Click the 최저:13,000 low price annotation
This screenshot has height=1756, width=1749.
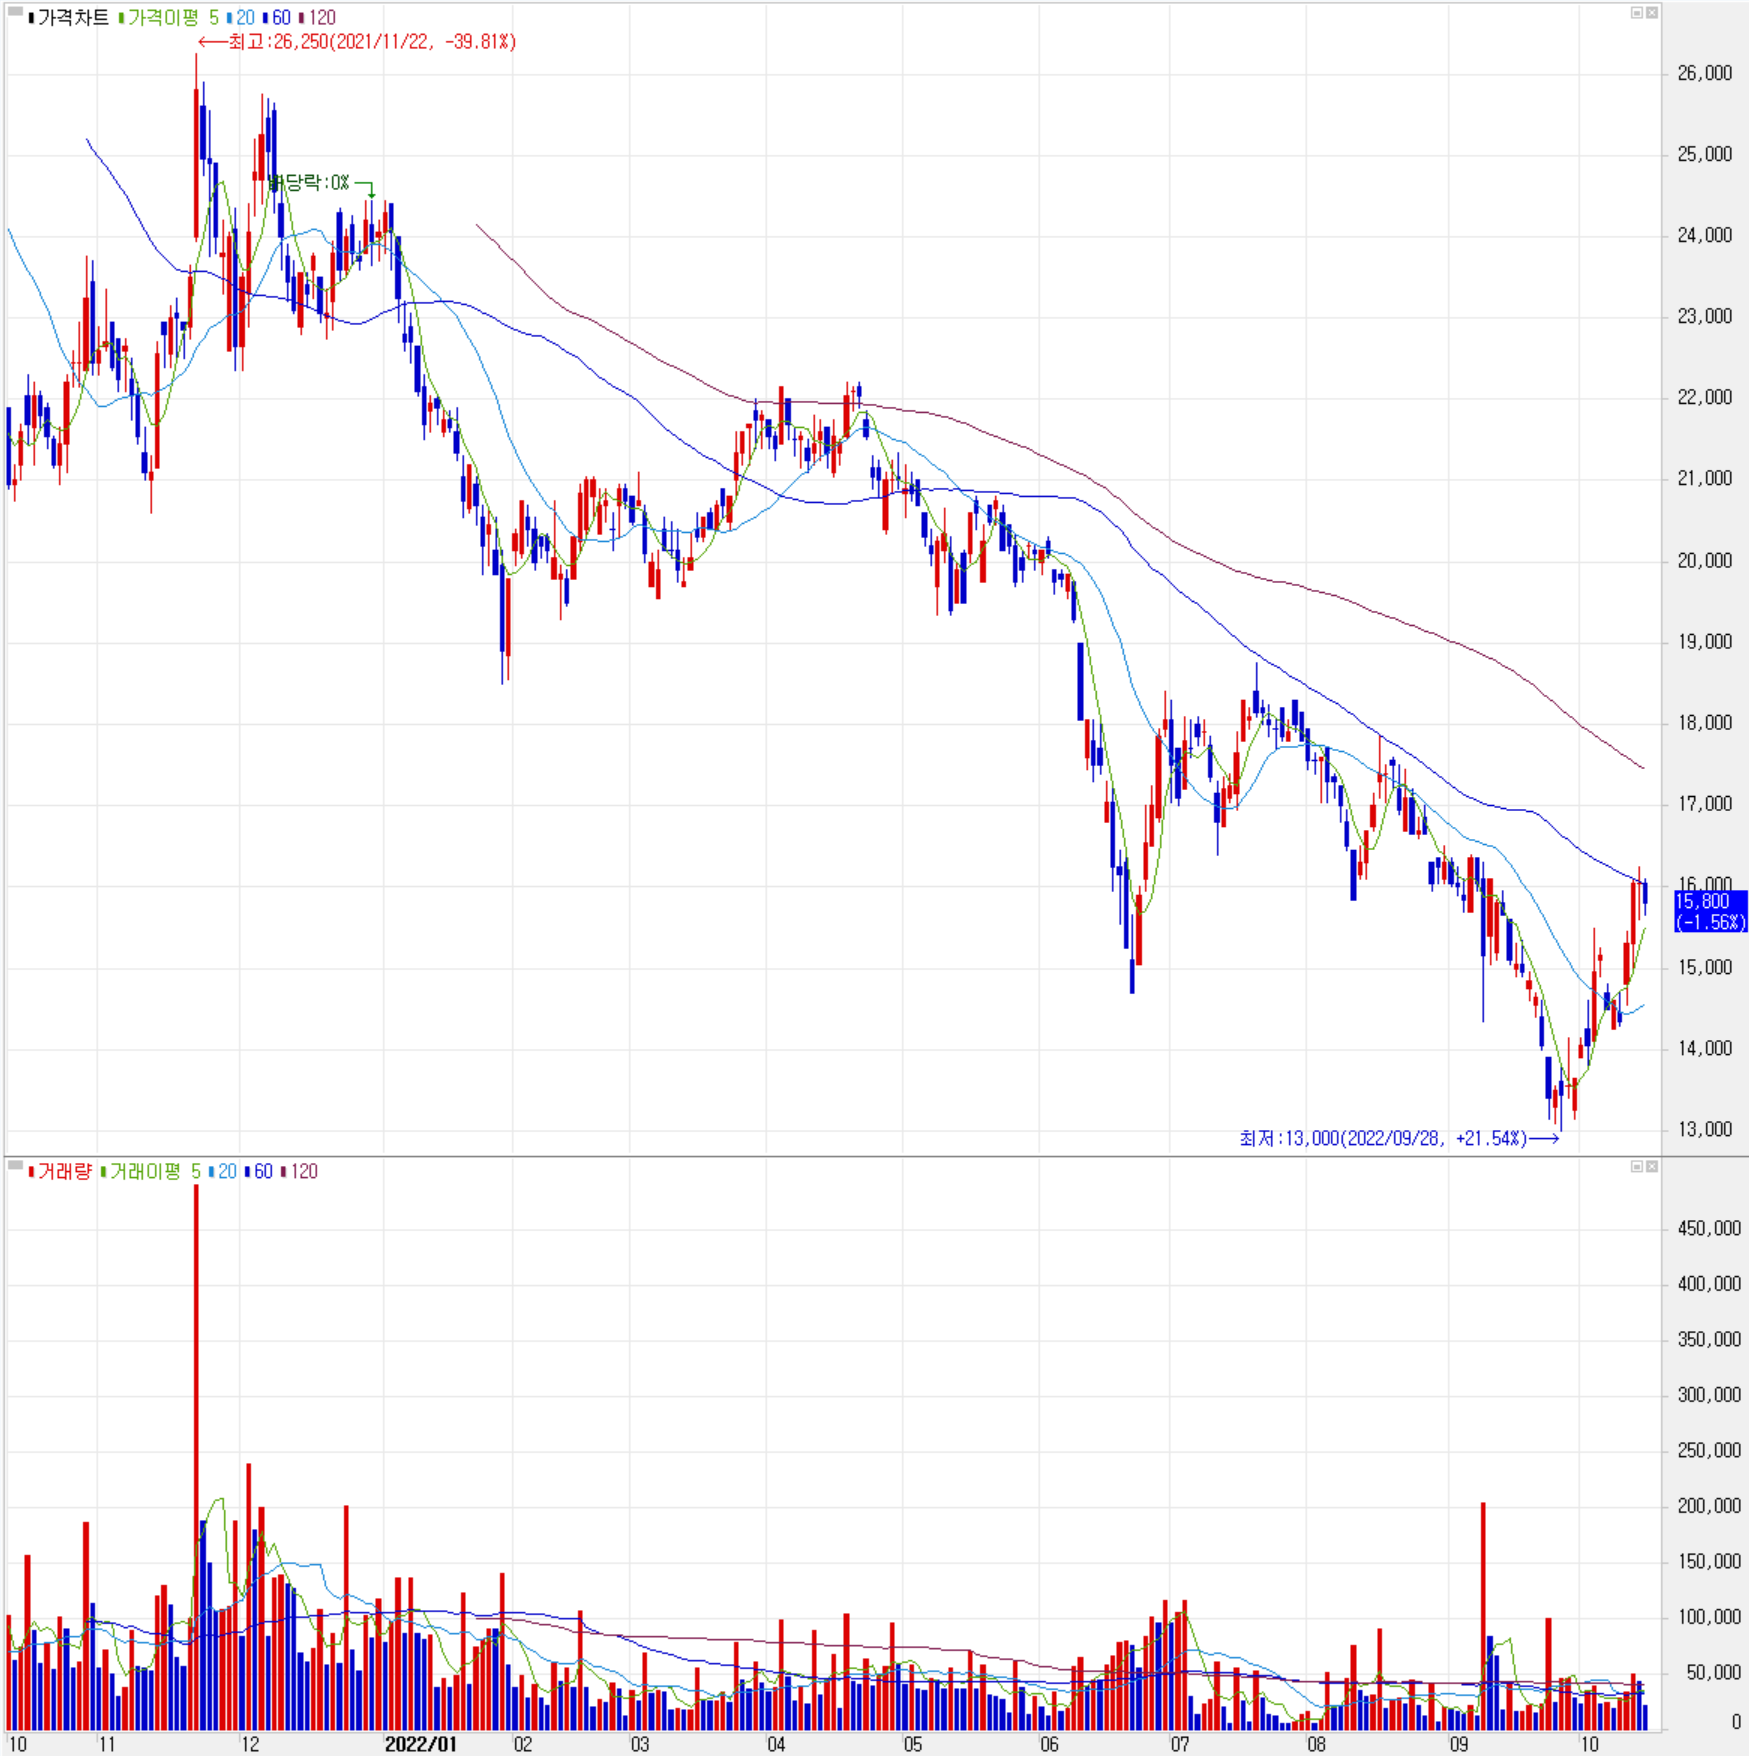coord(1399,1138)
